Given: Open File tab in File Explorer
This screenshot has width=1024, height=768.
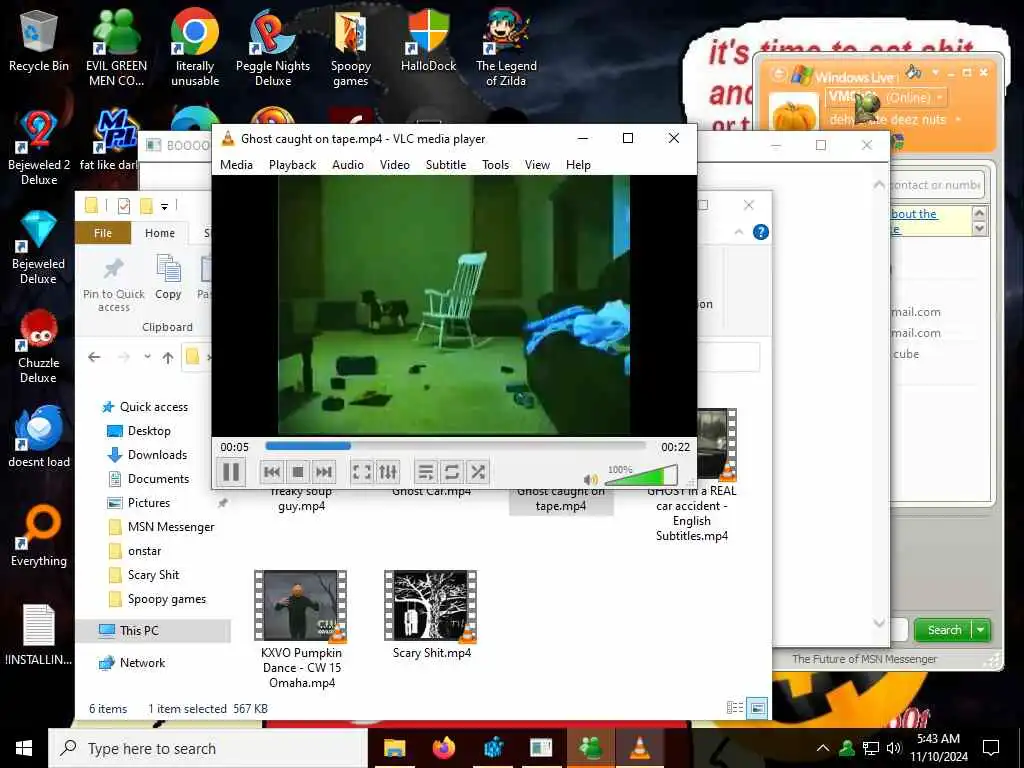Looking at the screenshot, I should [x=103, y=233].
